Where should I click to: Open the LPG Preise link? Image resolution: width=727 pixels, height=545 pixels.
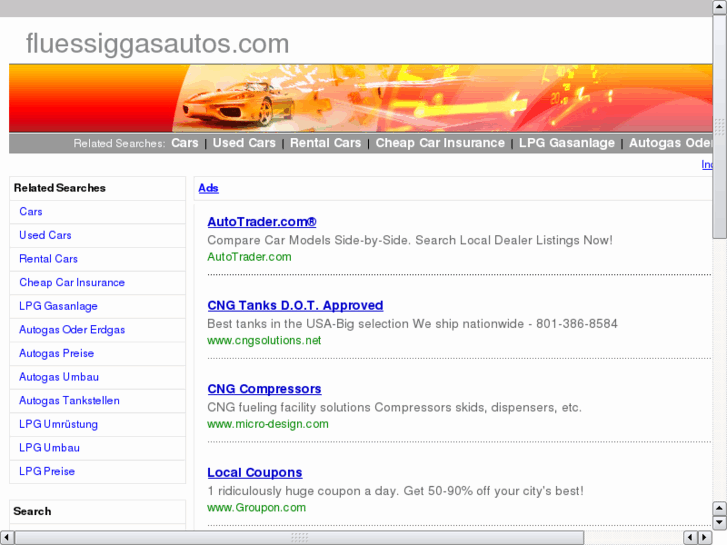(x=46, y=472)
